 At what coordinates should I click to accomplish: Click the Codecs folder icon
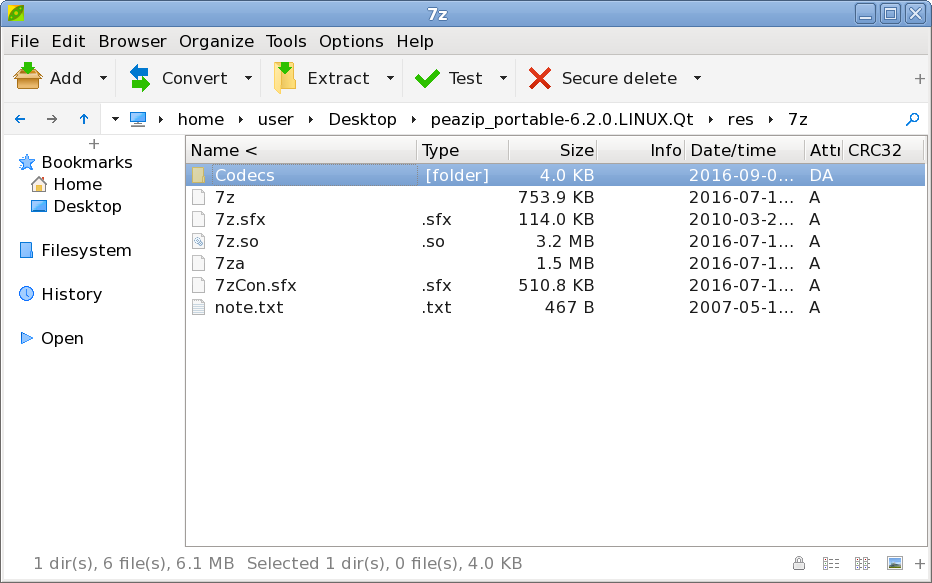click(199, 175)
